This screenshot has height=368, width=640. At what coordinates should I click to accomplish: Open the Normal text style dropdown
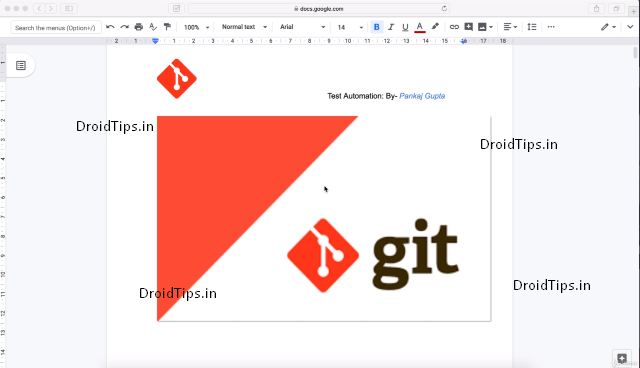[x=244, y=27]
